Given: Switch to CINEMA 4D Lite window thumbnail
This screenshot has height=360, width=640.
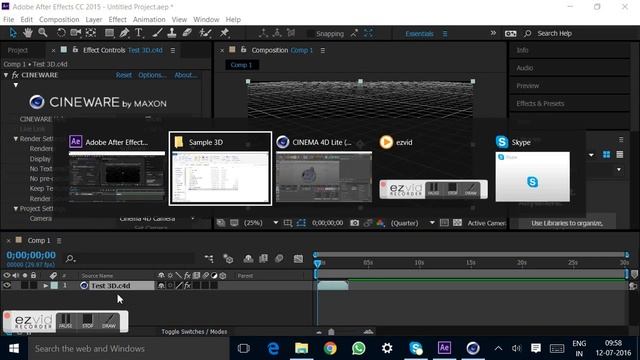Looking at the screenshot, I should click(x=324, y=169).
